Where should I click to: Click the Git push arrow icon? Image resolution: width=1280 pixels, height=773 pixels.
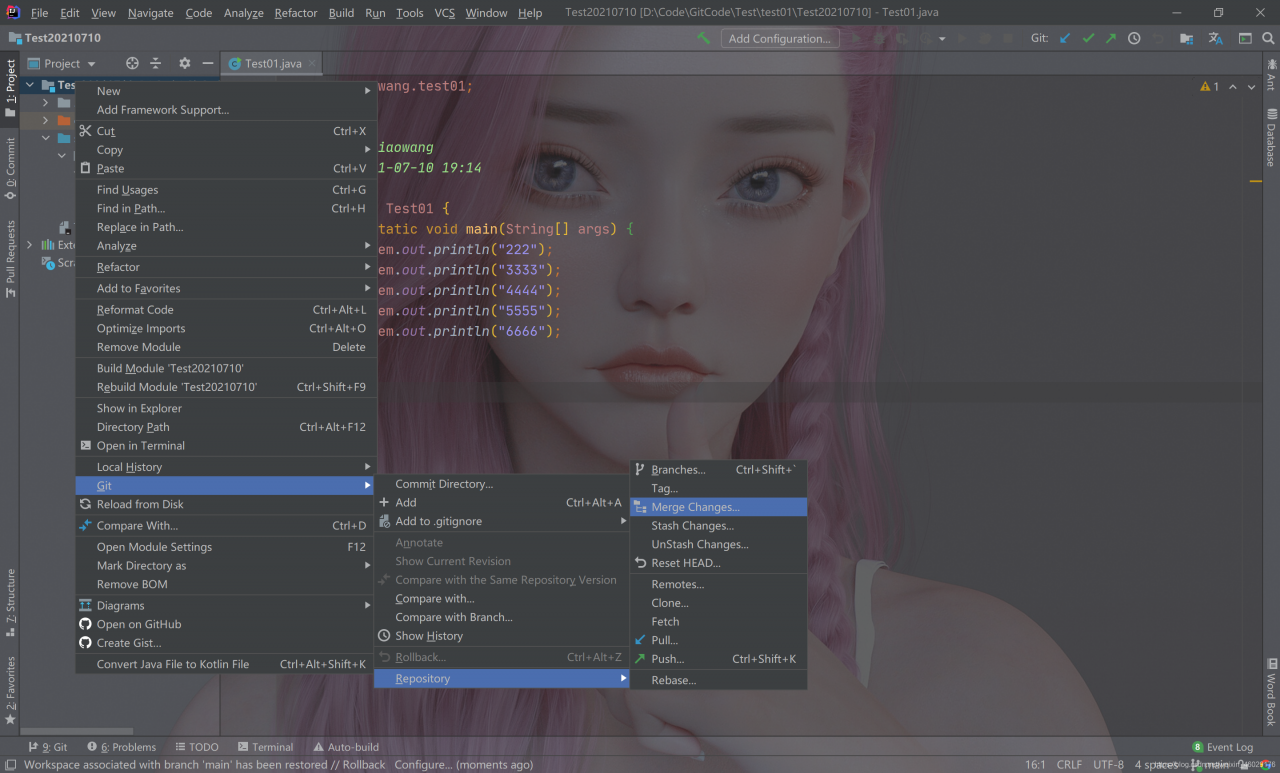[x=1111, y=38]
